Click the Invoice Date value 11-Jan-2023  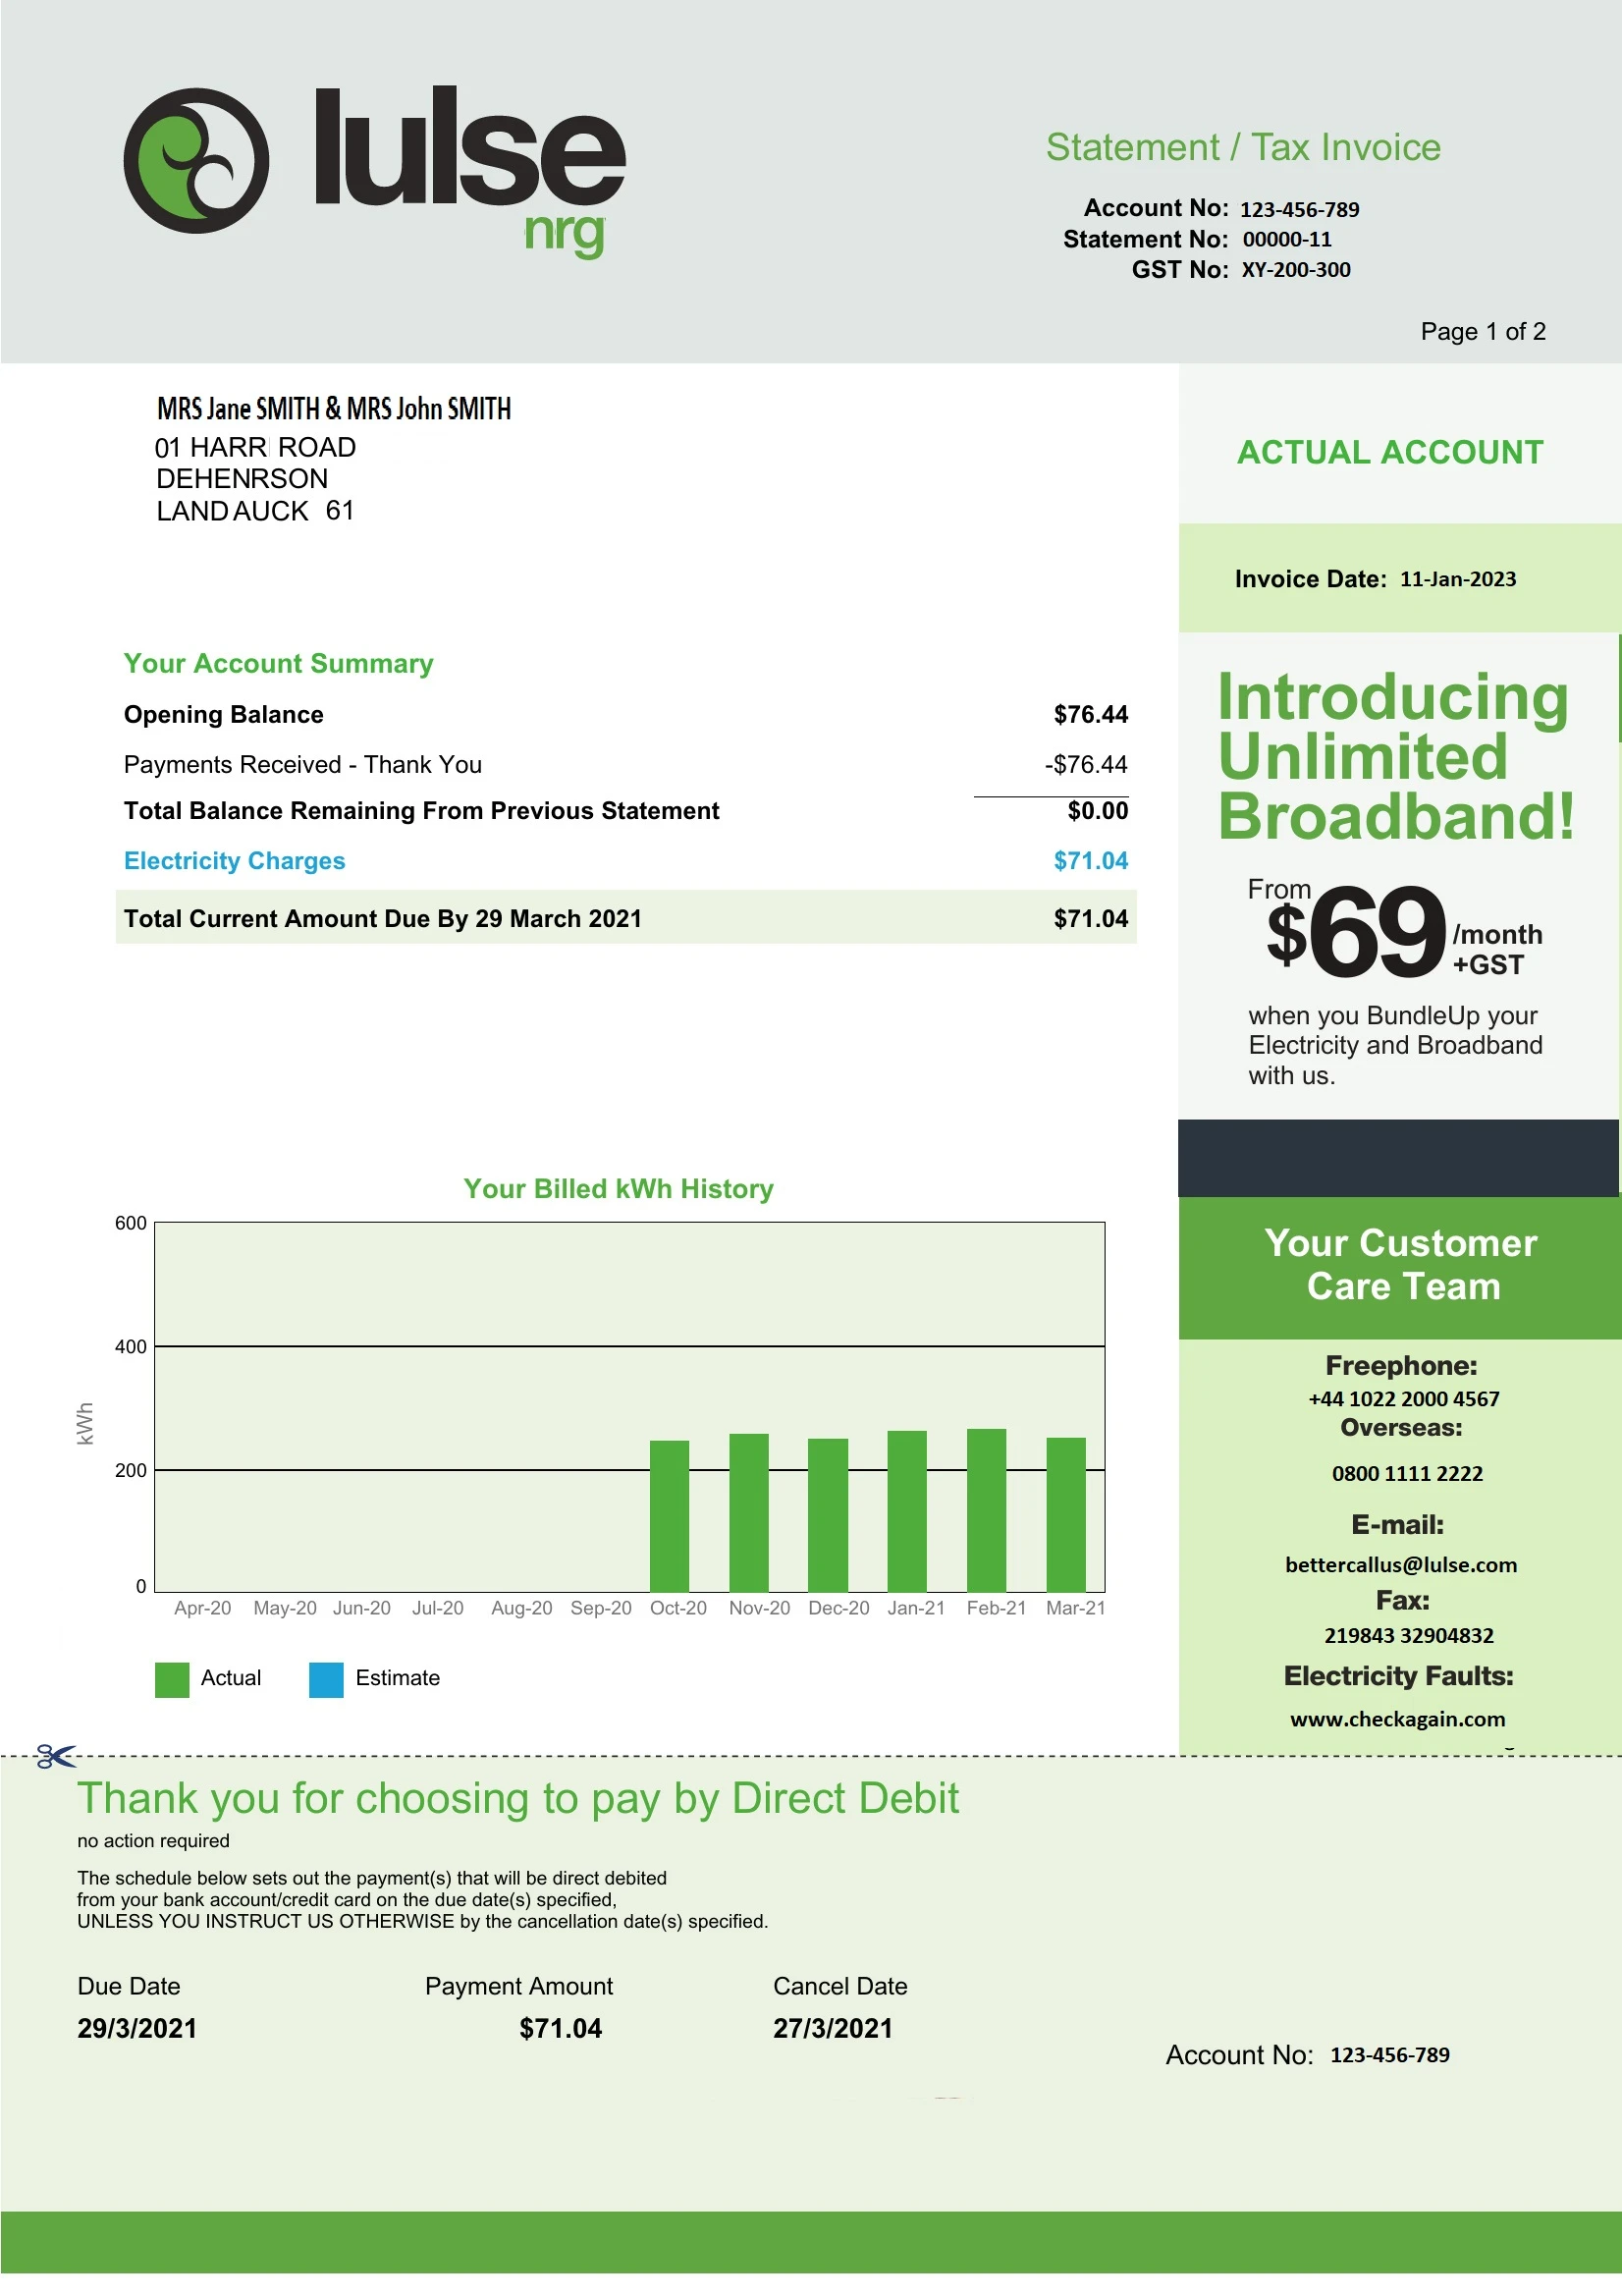click(1458, 579)
